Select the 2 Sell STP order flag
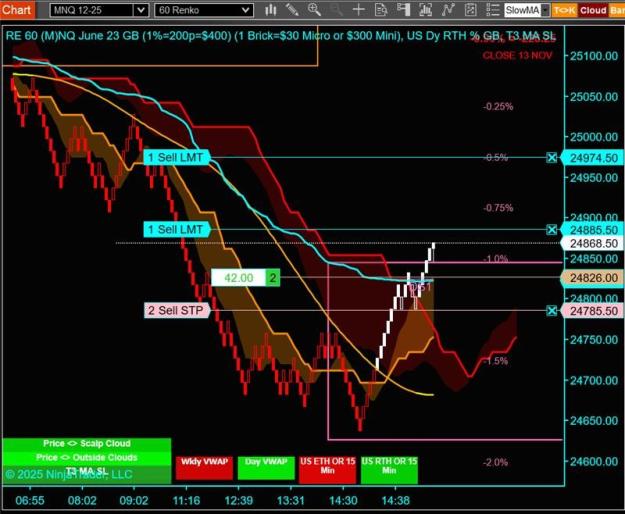The image size is (625, 514). pyautogui.click(x=176, y=310)
